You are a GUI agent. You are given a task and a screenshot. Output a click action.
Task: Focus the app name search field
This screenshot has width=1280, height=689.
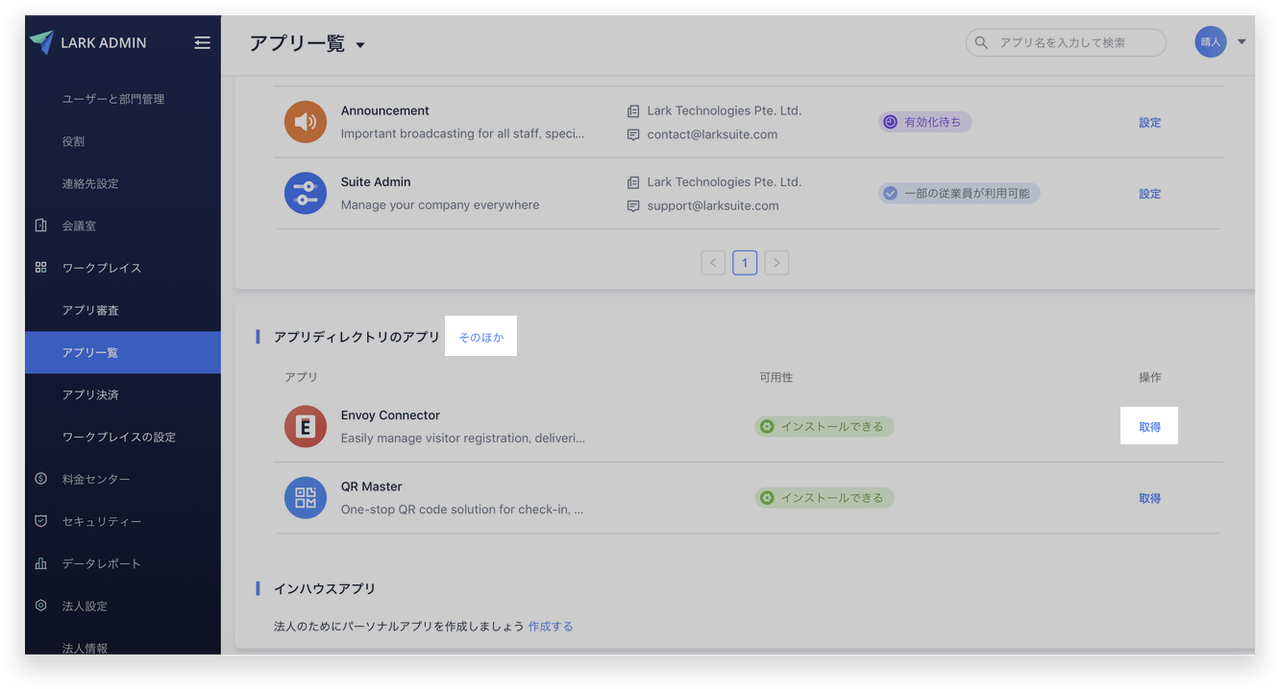tap(1075, 43)
